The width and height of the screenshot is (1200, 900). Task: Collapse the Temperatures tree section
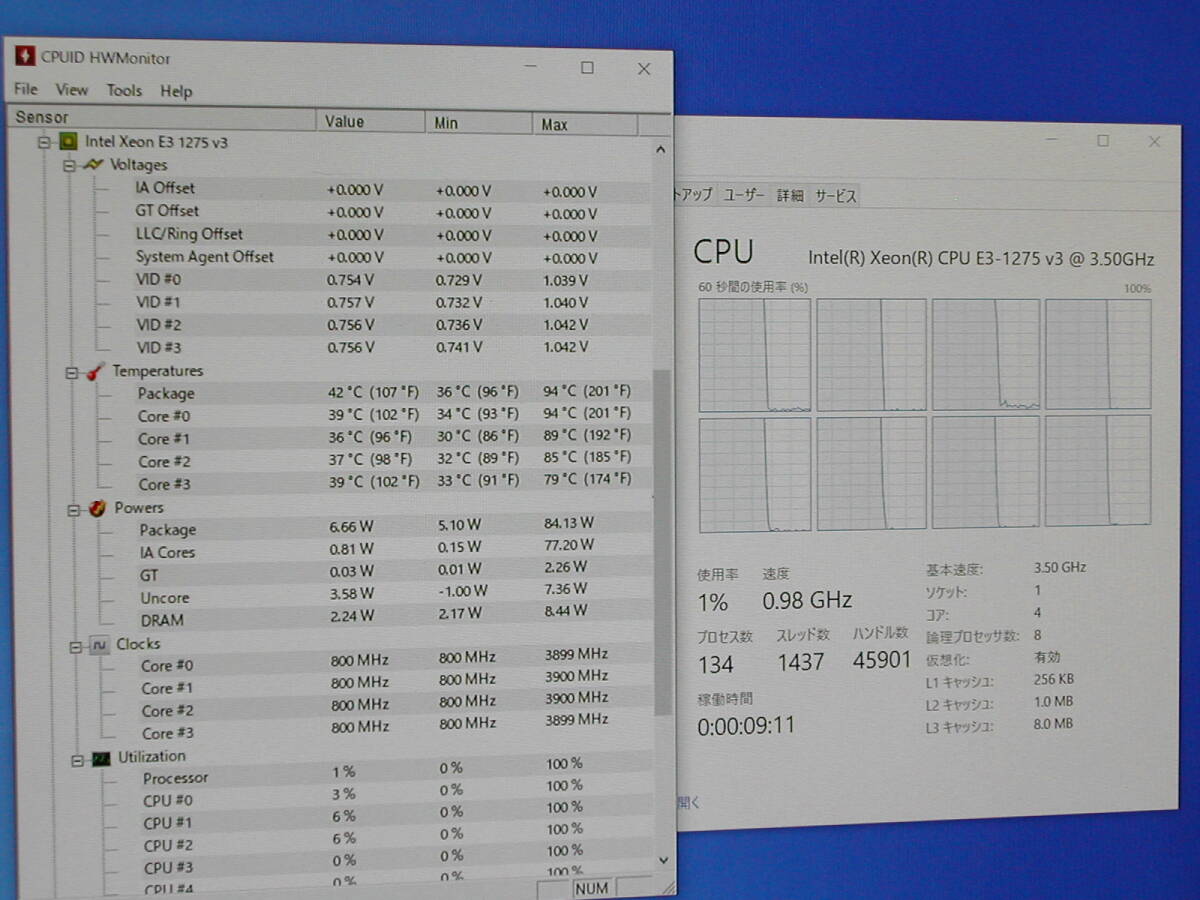coord(72,373)
